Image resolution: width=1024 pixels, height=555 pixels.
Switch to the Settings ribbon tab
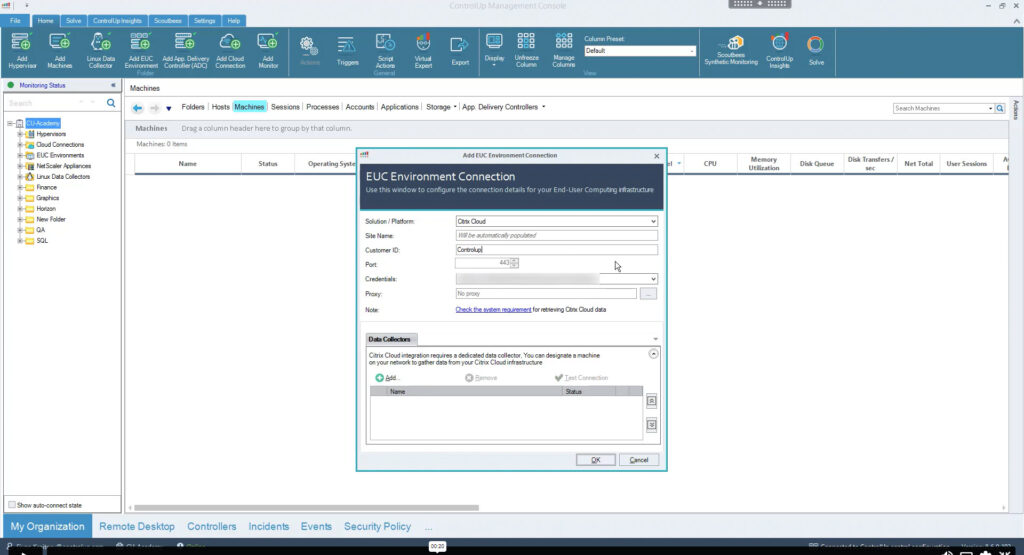[204, 20]
